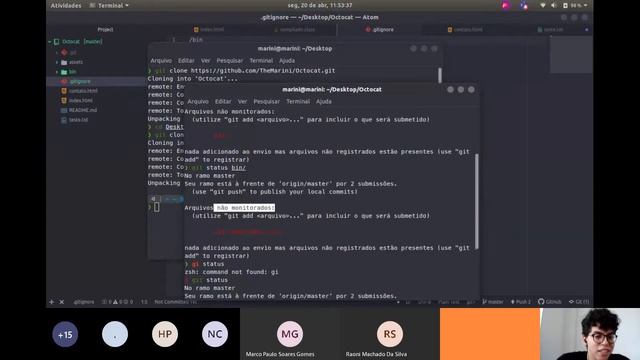640x360 pixels.
Task: Click the volume speaker icon in the tray
Action: (553, 5)
